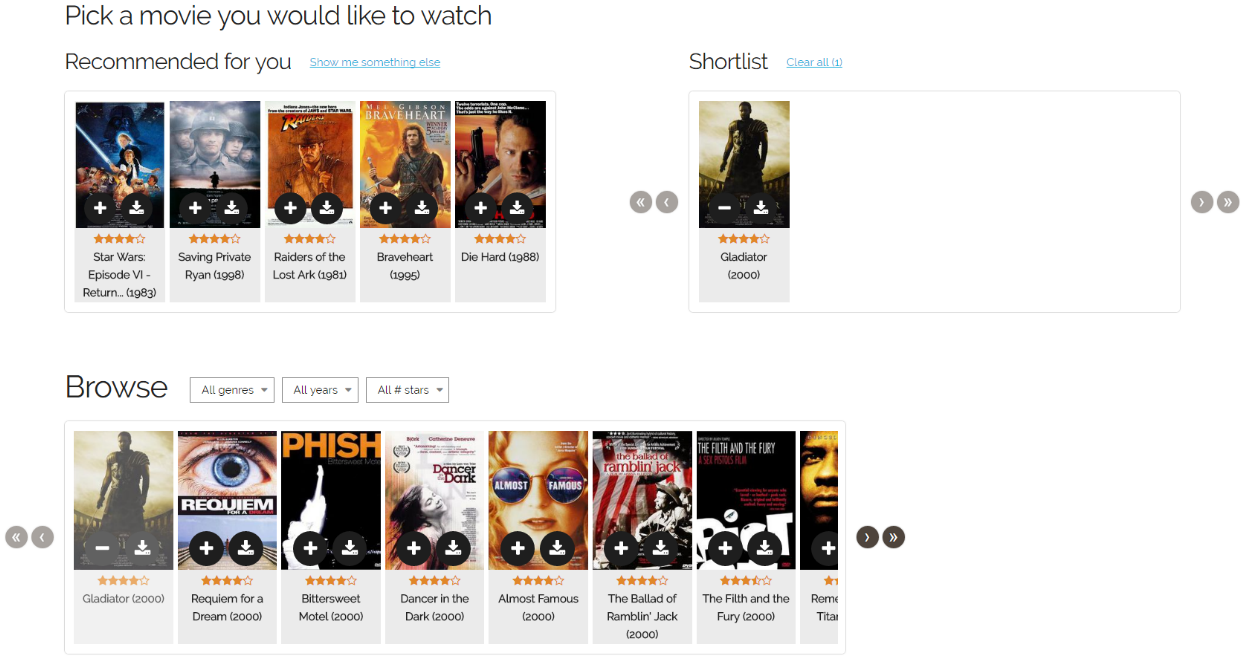Remove Gladiator from the Shortlist panel
The image size is (1252, 662).
click(x=724, y=208)
